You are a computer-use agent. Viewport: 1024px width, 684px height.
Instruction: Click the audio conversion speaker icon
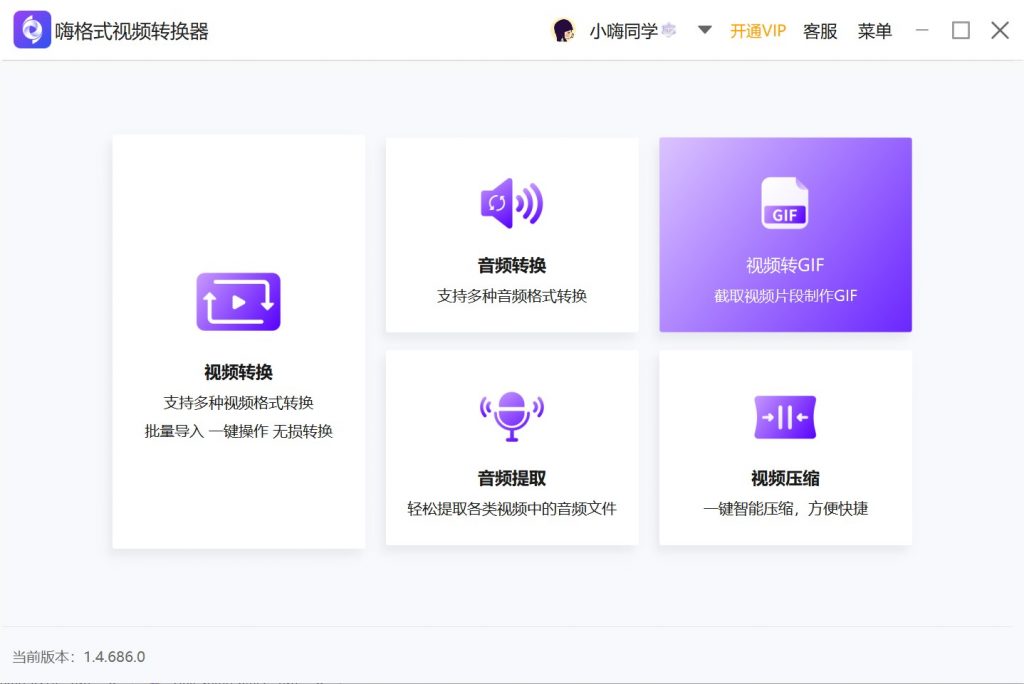click(511, 204)
